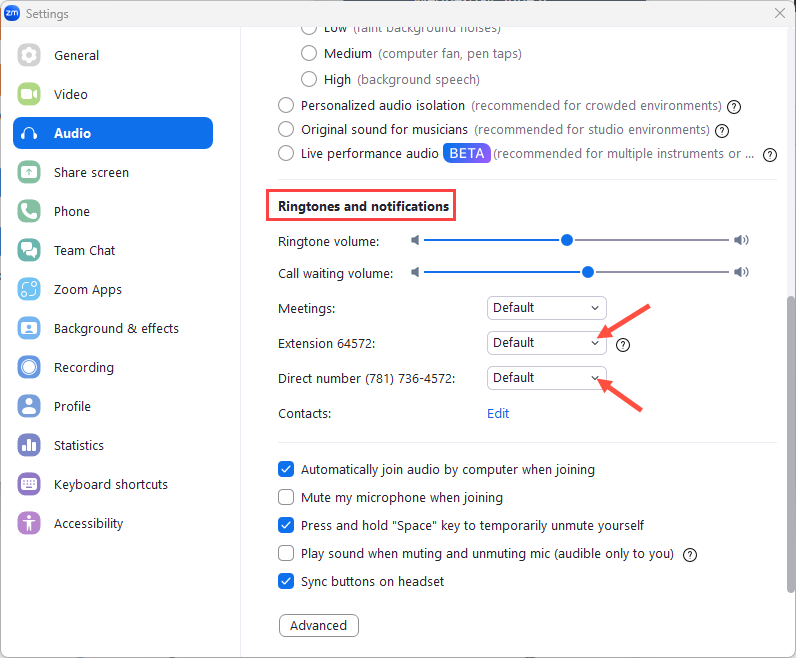This screenshot has height=658, width=796.
Task: Click the Video camera icon in sidebar
Action: (x=29, y=94)
